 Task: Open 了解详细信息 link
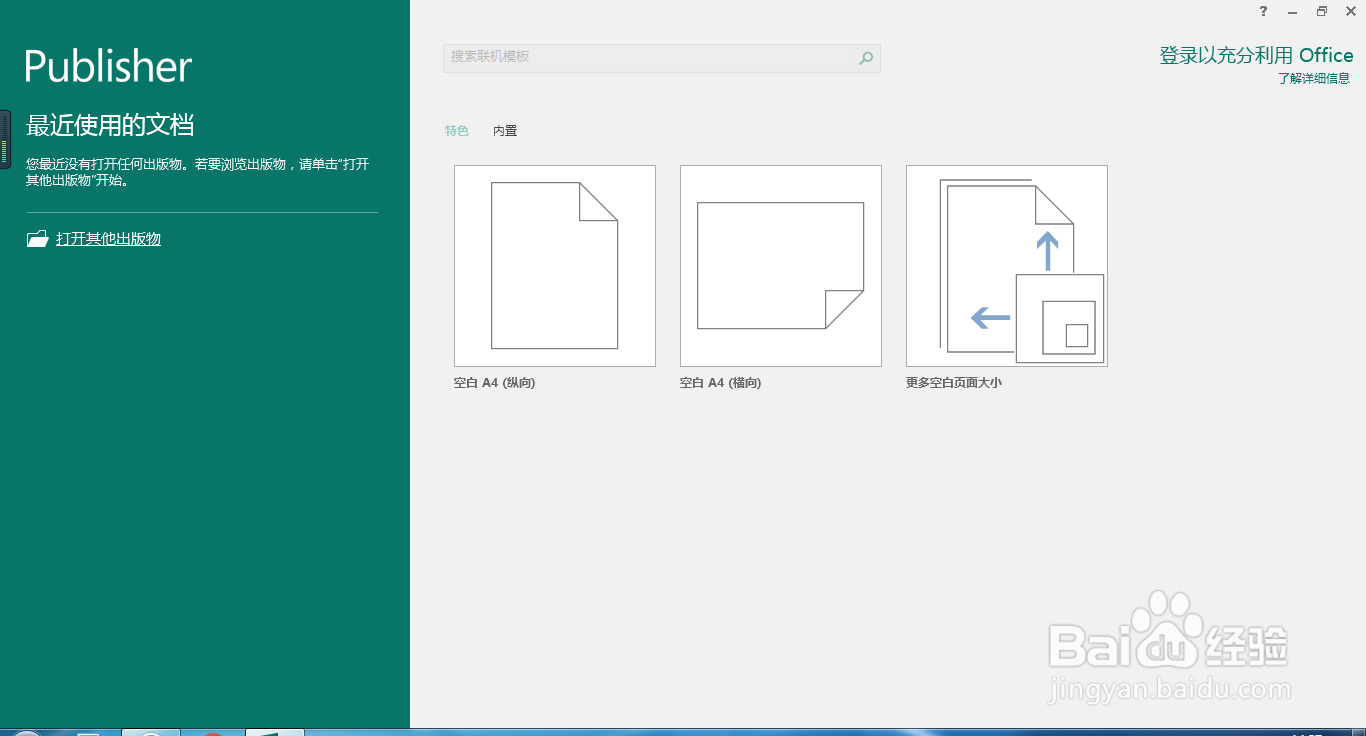[1314, 79]
